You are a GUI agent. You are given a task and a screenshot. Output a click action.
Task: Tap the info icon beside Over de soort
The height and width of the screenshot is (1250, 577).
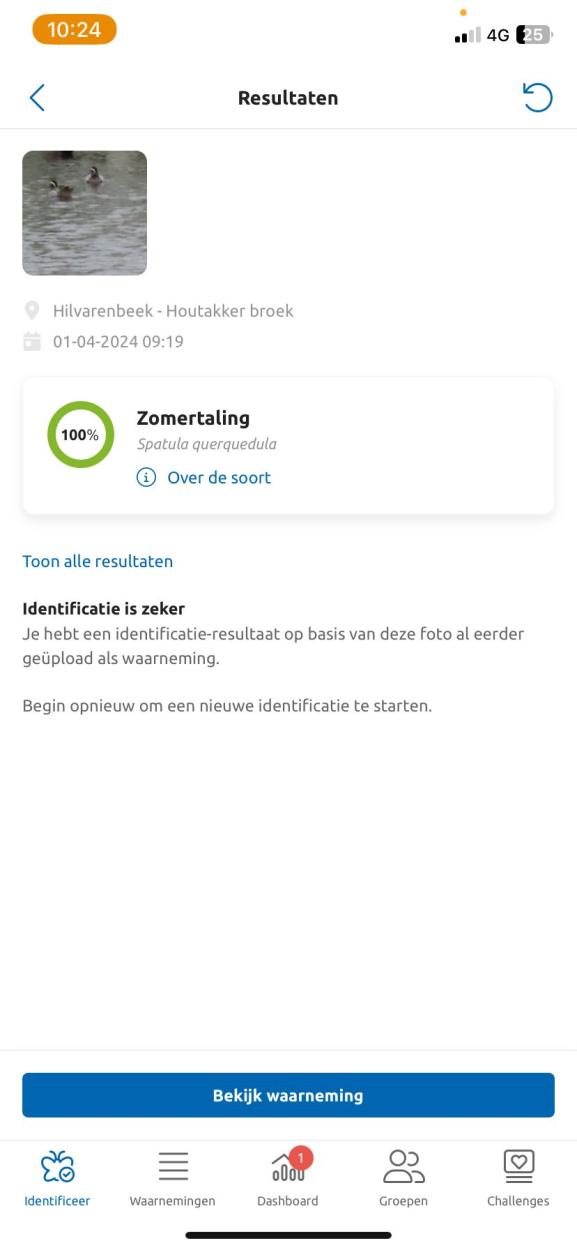click(147, 478)
